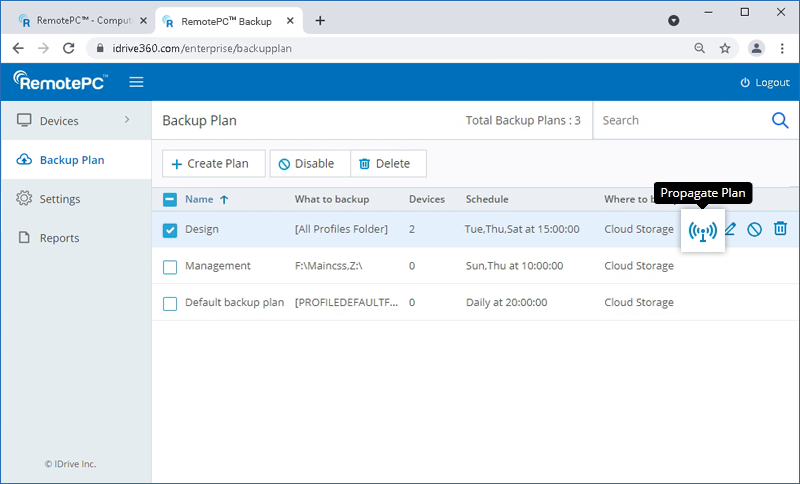Open Reports in the sidebar
This screenshot has height=484, width=800.
59,238
